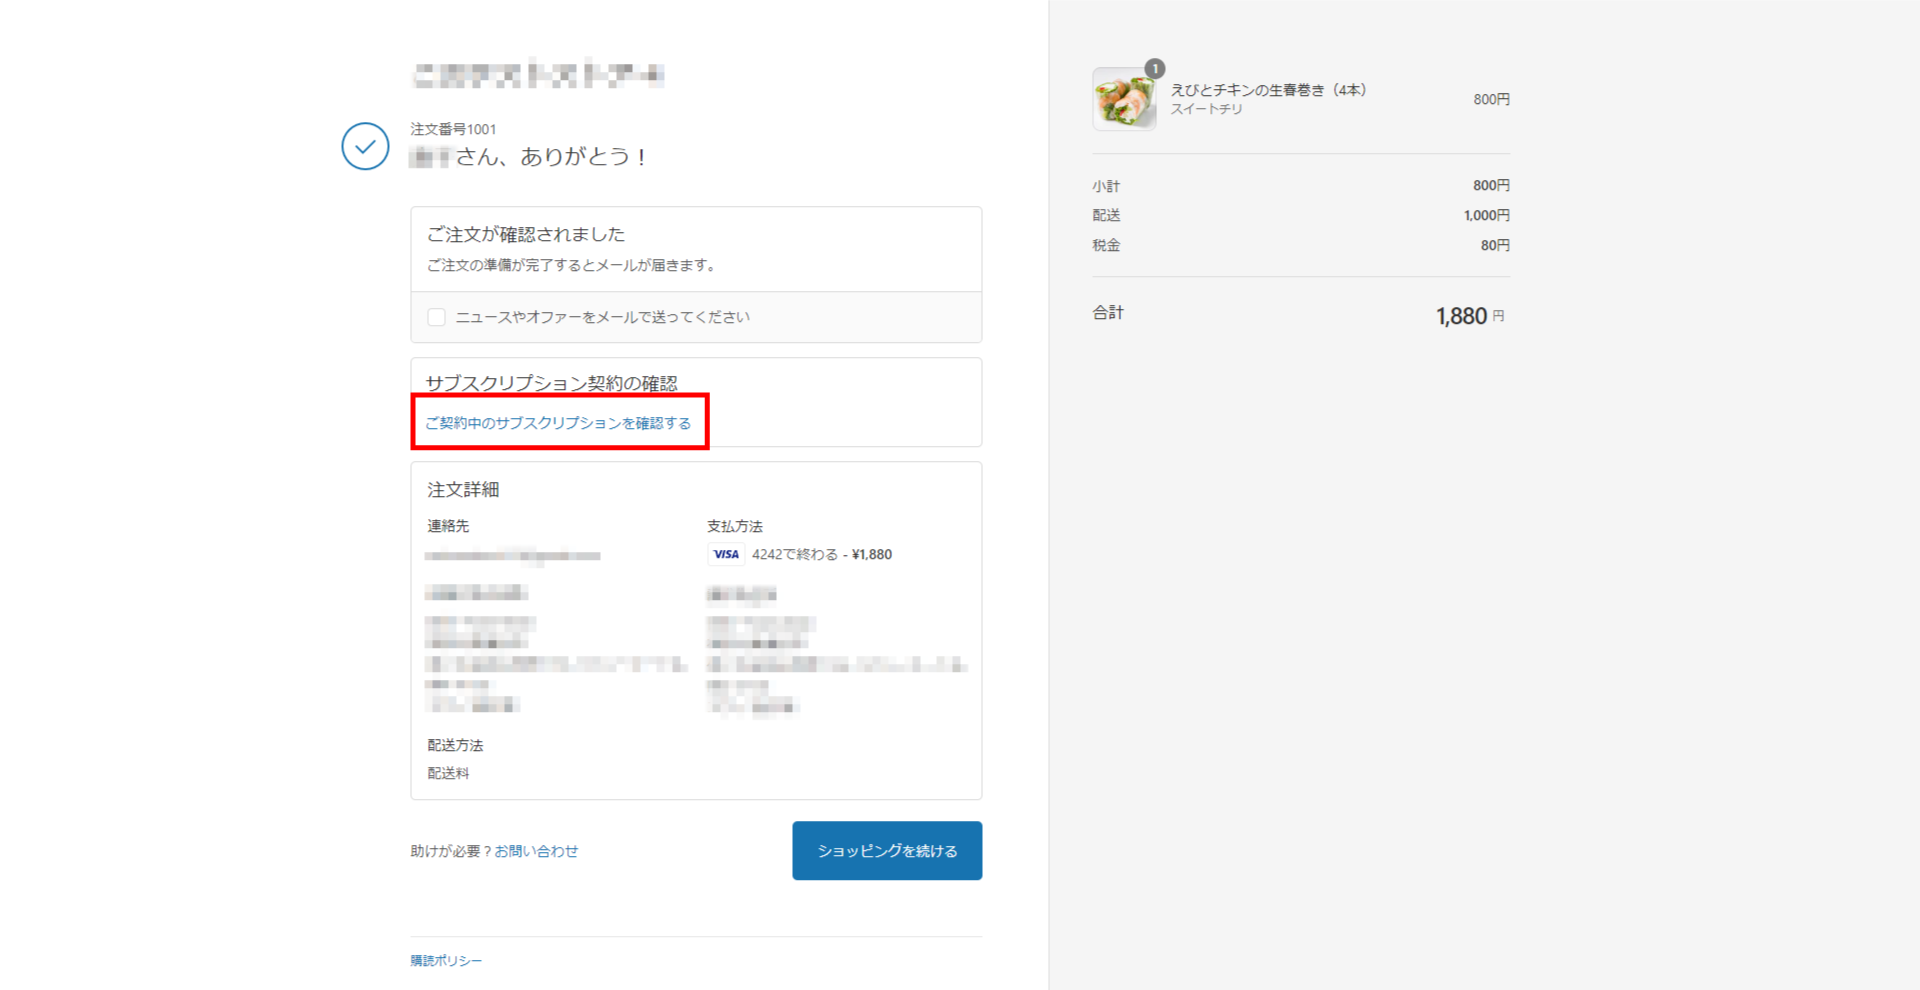Click the blurred store name header
1920x990 pixels.
click(x=538, y=75)
